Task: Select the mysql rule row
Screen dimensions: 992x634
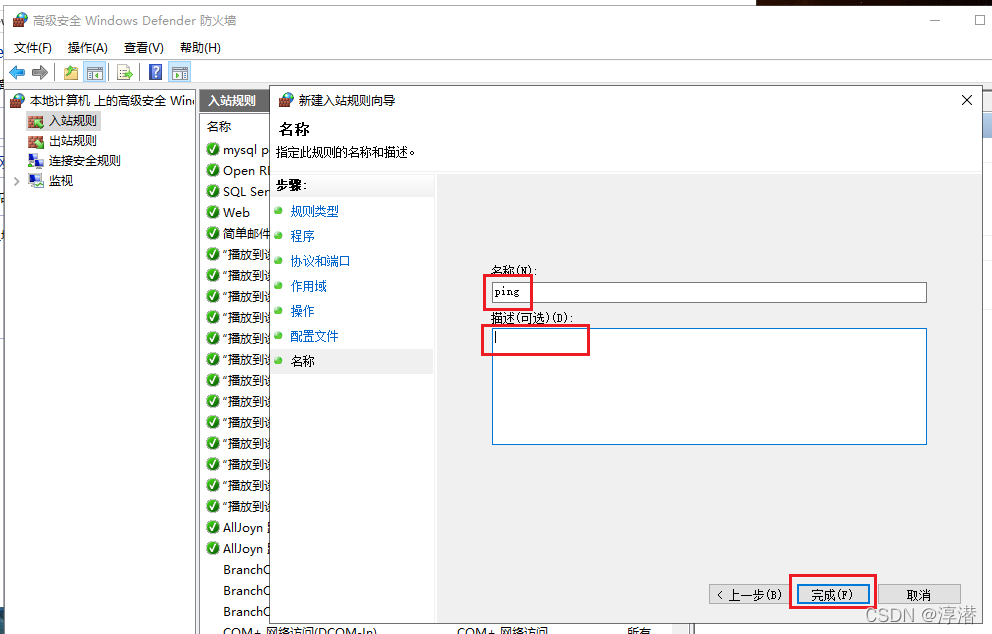Action: tap(238, 150)
